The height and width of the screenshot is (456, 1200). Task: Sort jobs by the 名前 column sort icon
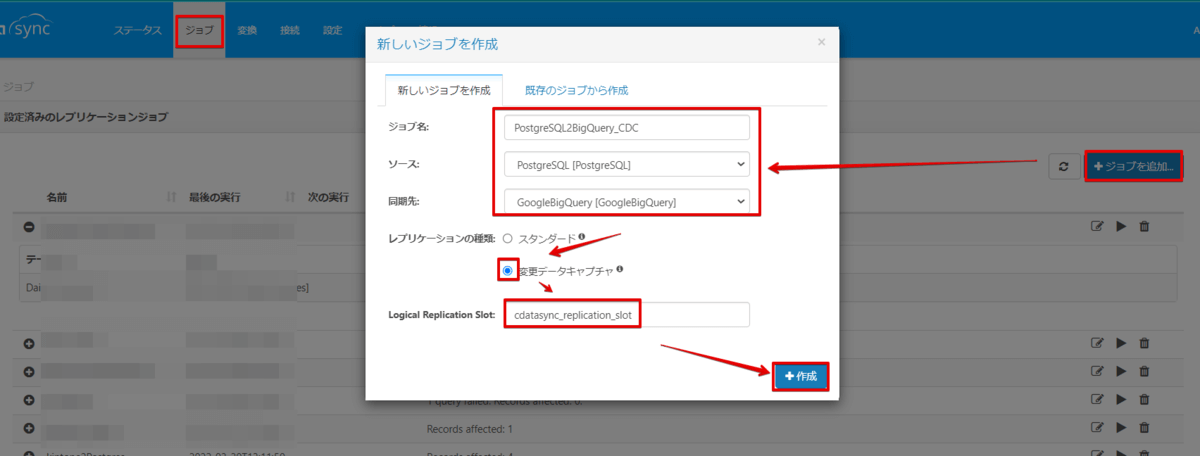[x=171, y=196]
